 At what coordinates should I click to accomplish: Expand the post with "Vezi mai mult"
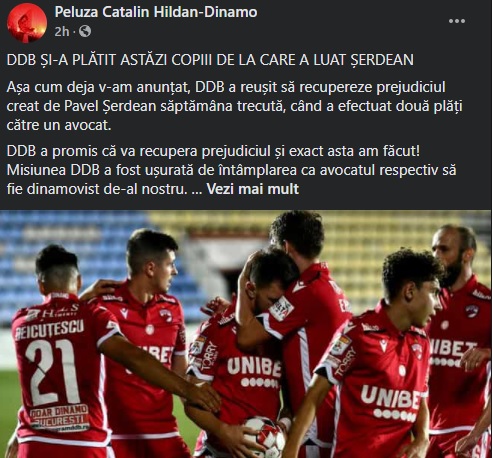tap(253, 189)
